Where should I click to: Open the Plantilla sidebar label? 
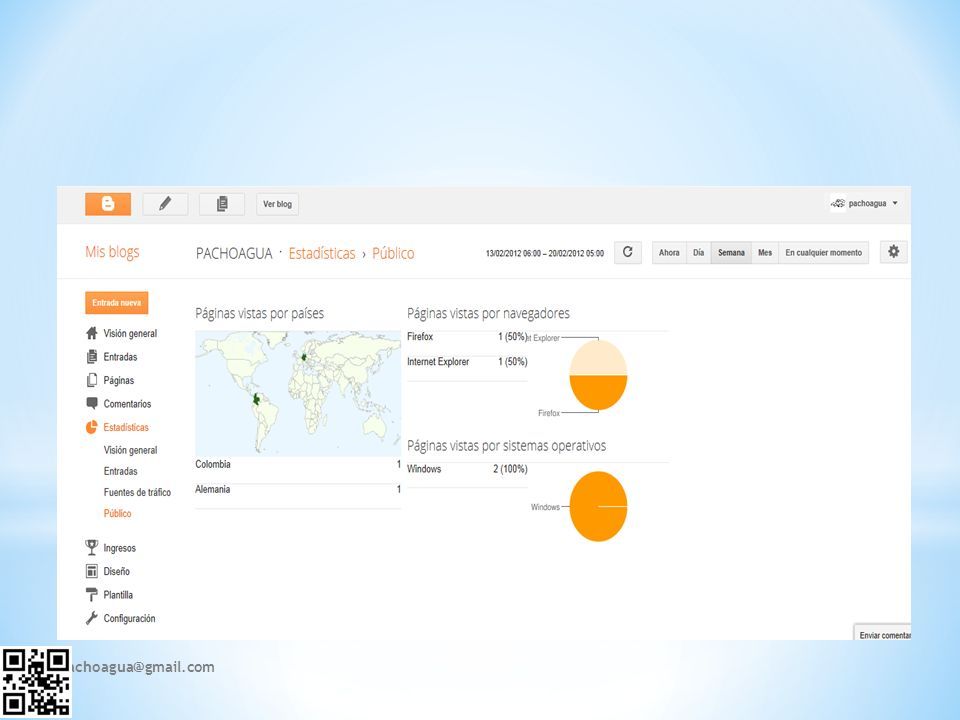(118, 595)
